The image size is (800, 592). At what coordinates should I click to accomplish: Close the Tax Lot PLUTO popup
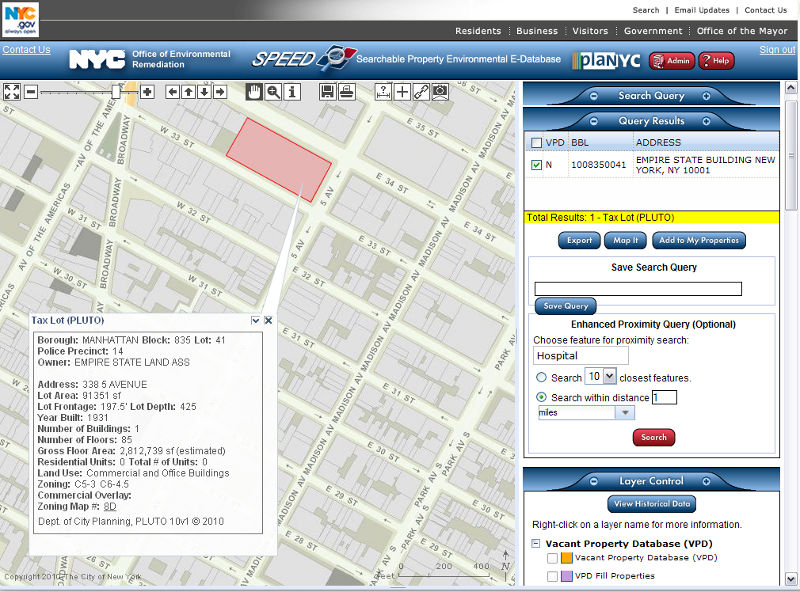click(x=268, y=320)
